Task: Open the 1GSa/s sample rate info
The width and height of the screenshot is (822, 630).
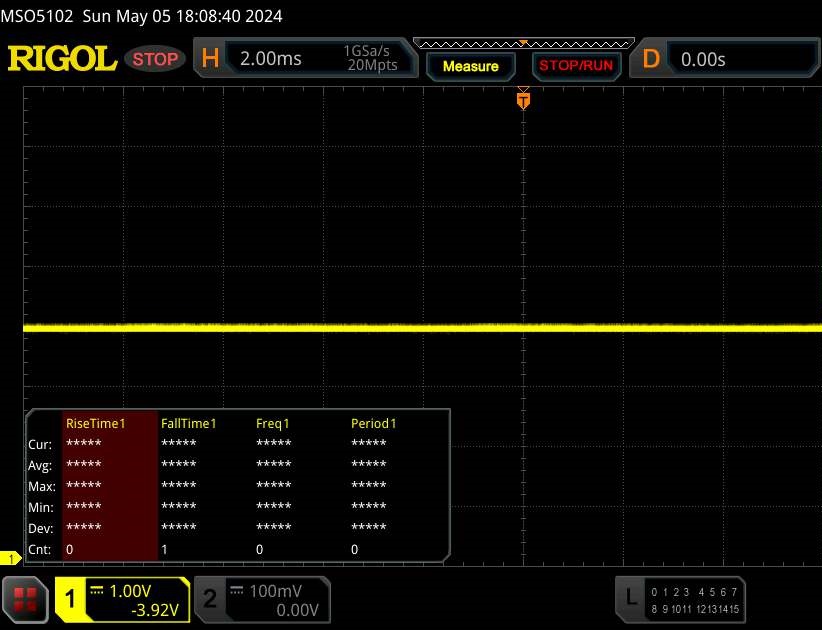Action: (366, 51)
